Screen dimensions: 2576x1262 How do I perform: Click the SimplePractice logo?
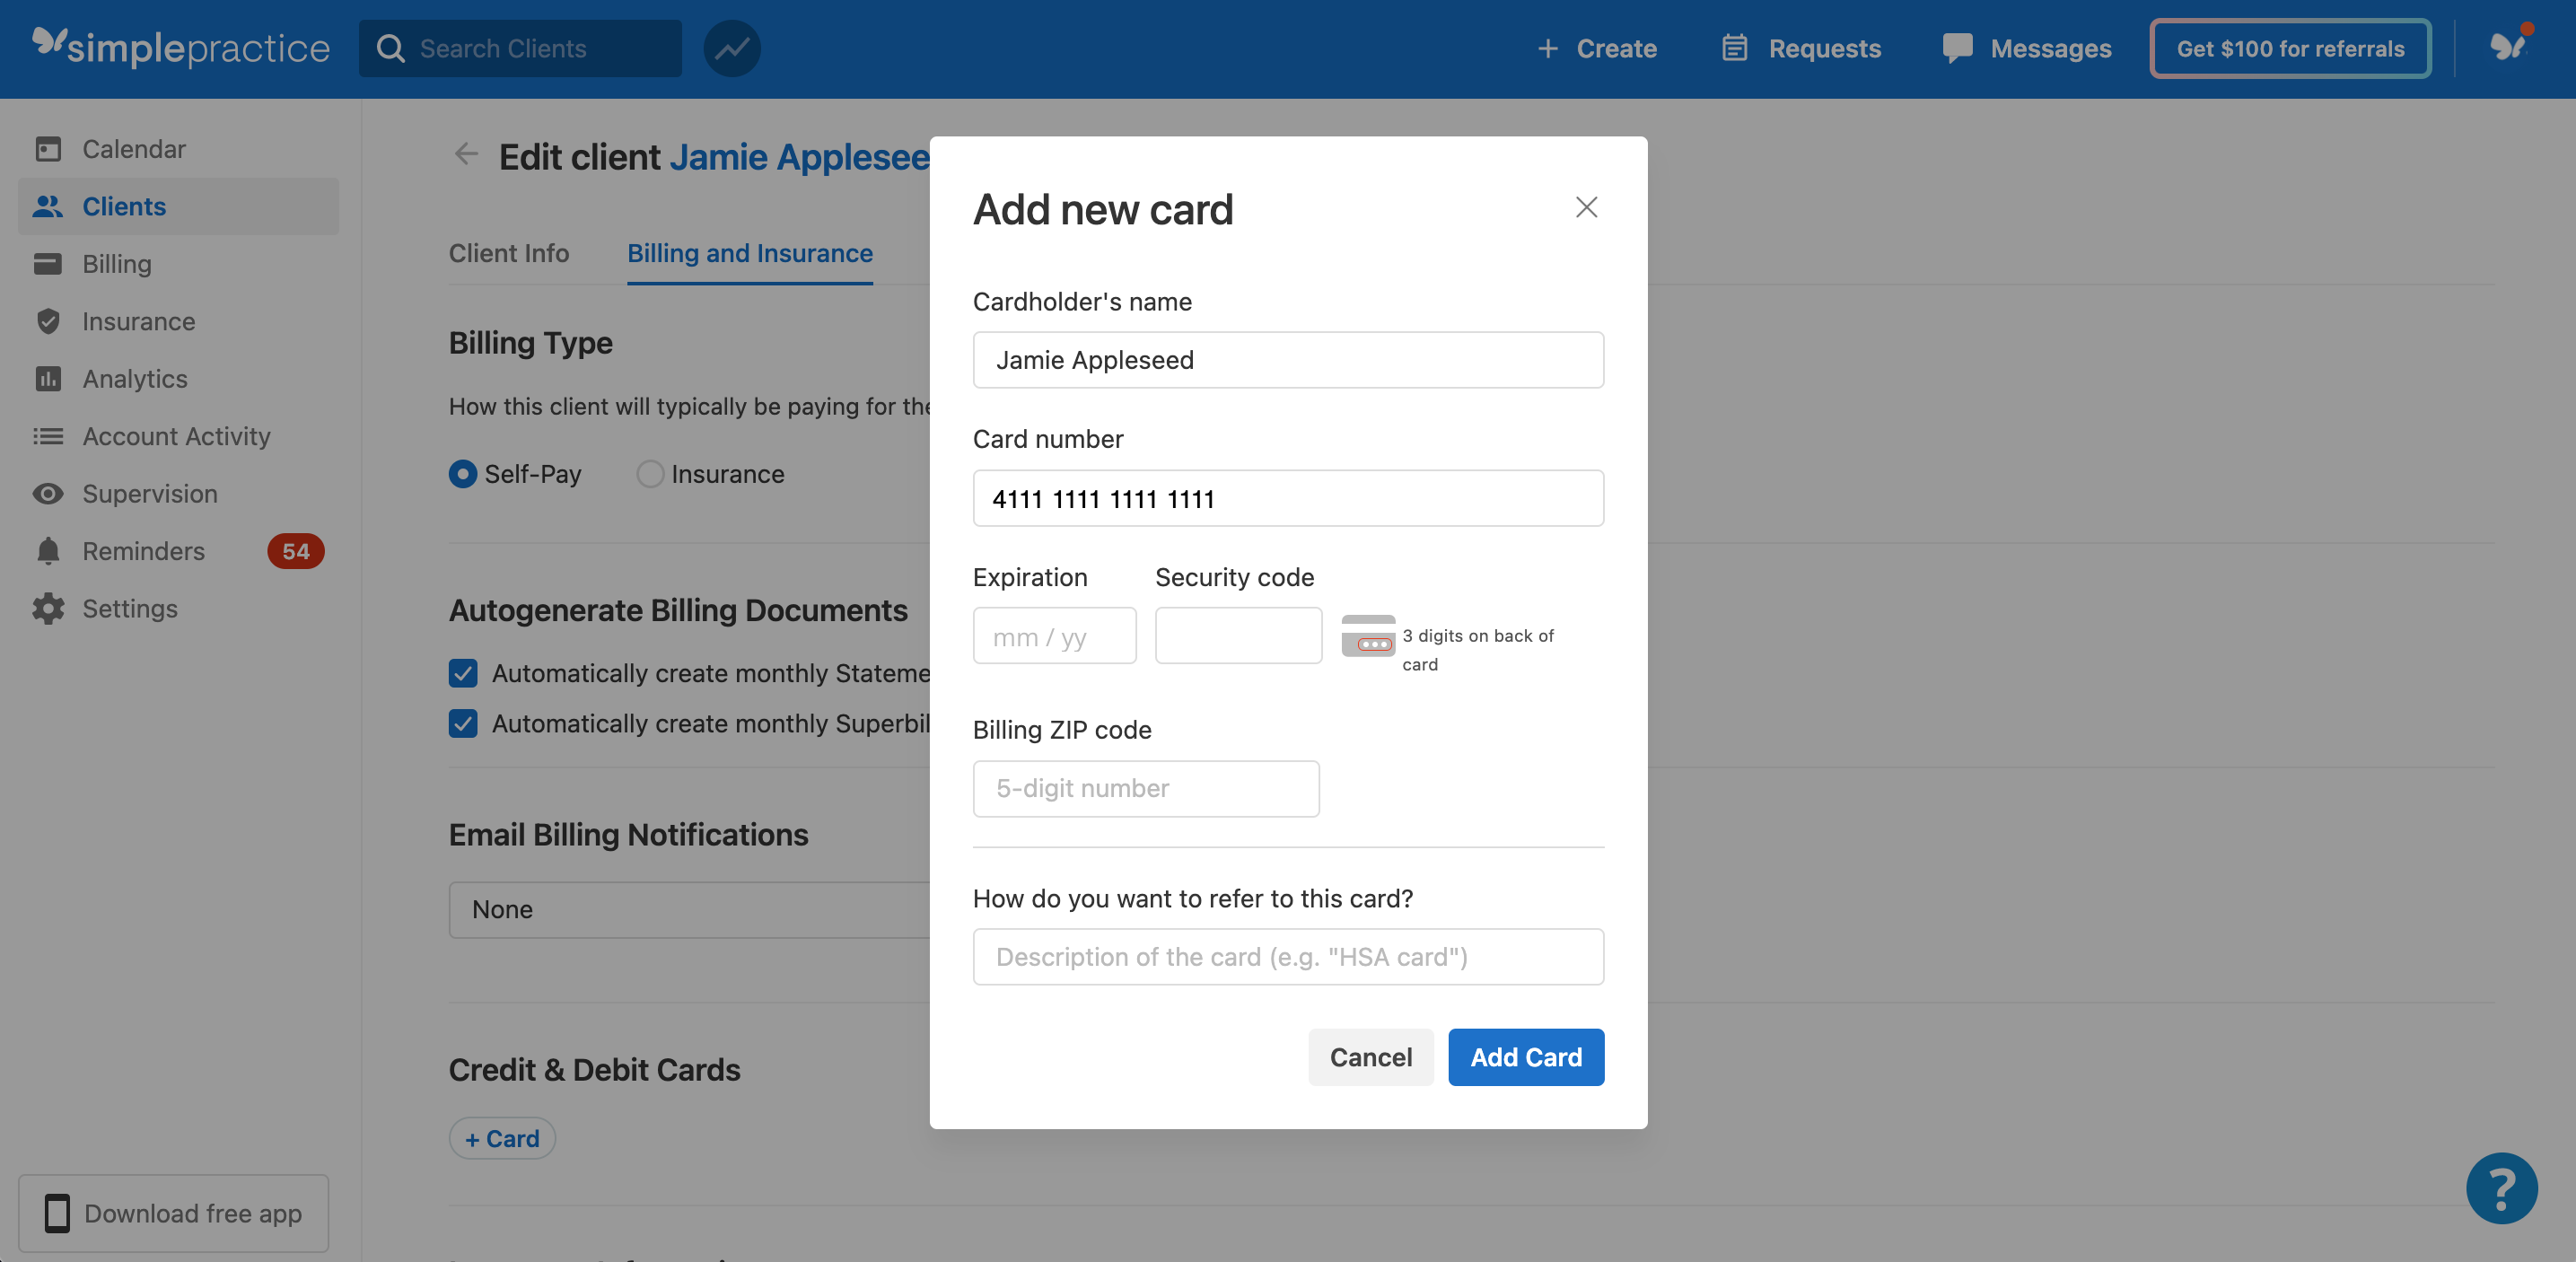[181, 47]
